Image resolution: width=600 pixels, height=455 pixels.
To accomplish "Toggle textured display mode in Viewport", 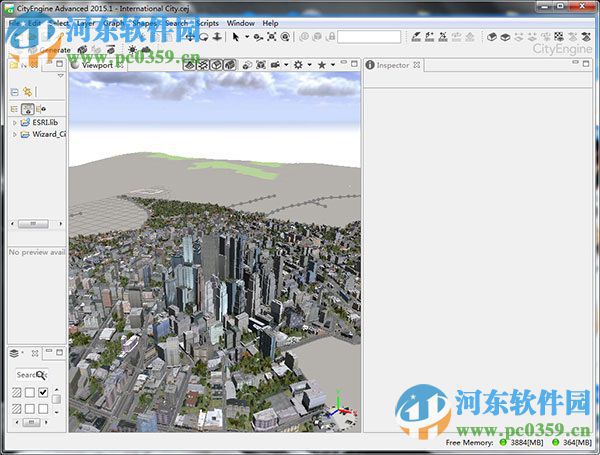I will click(230, 65).
